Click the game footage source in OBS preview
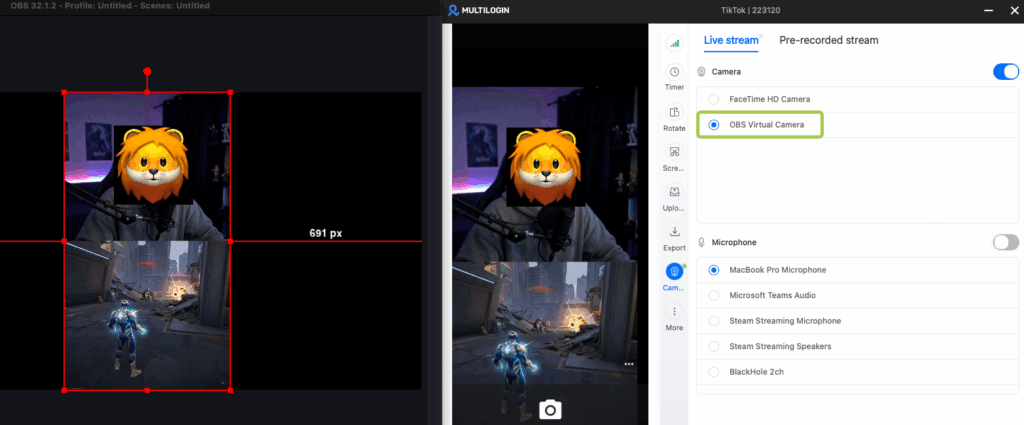 [147, 315]
